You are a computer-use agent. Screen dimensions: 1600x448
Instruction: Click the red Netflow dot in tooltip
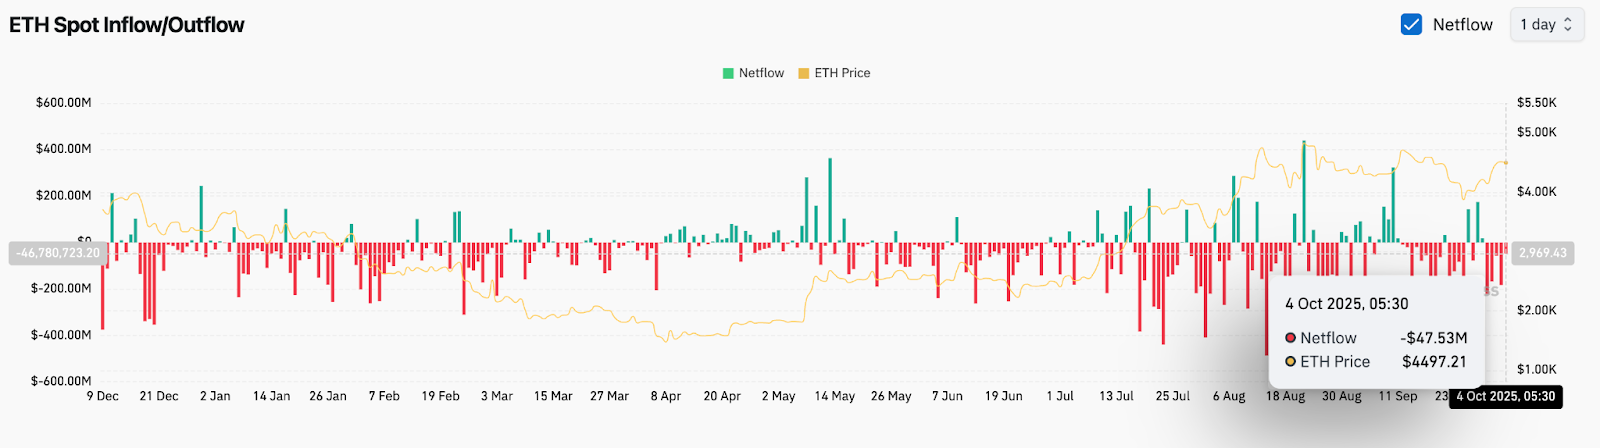1290,338
